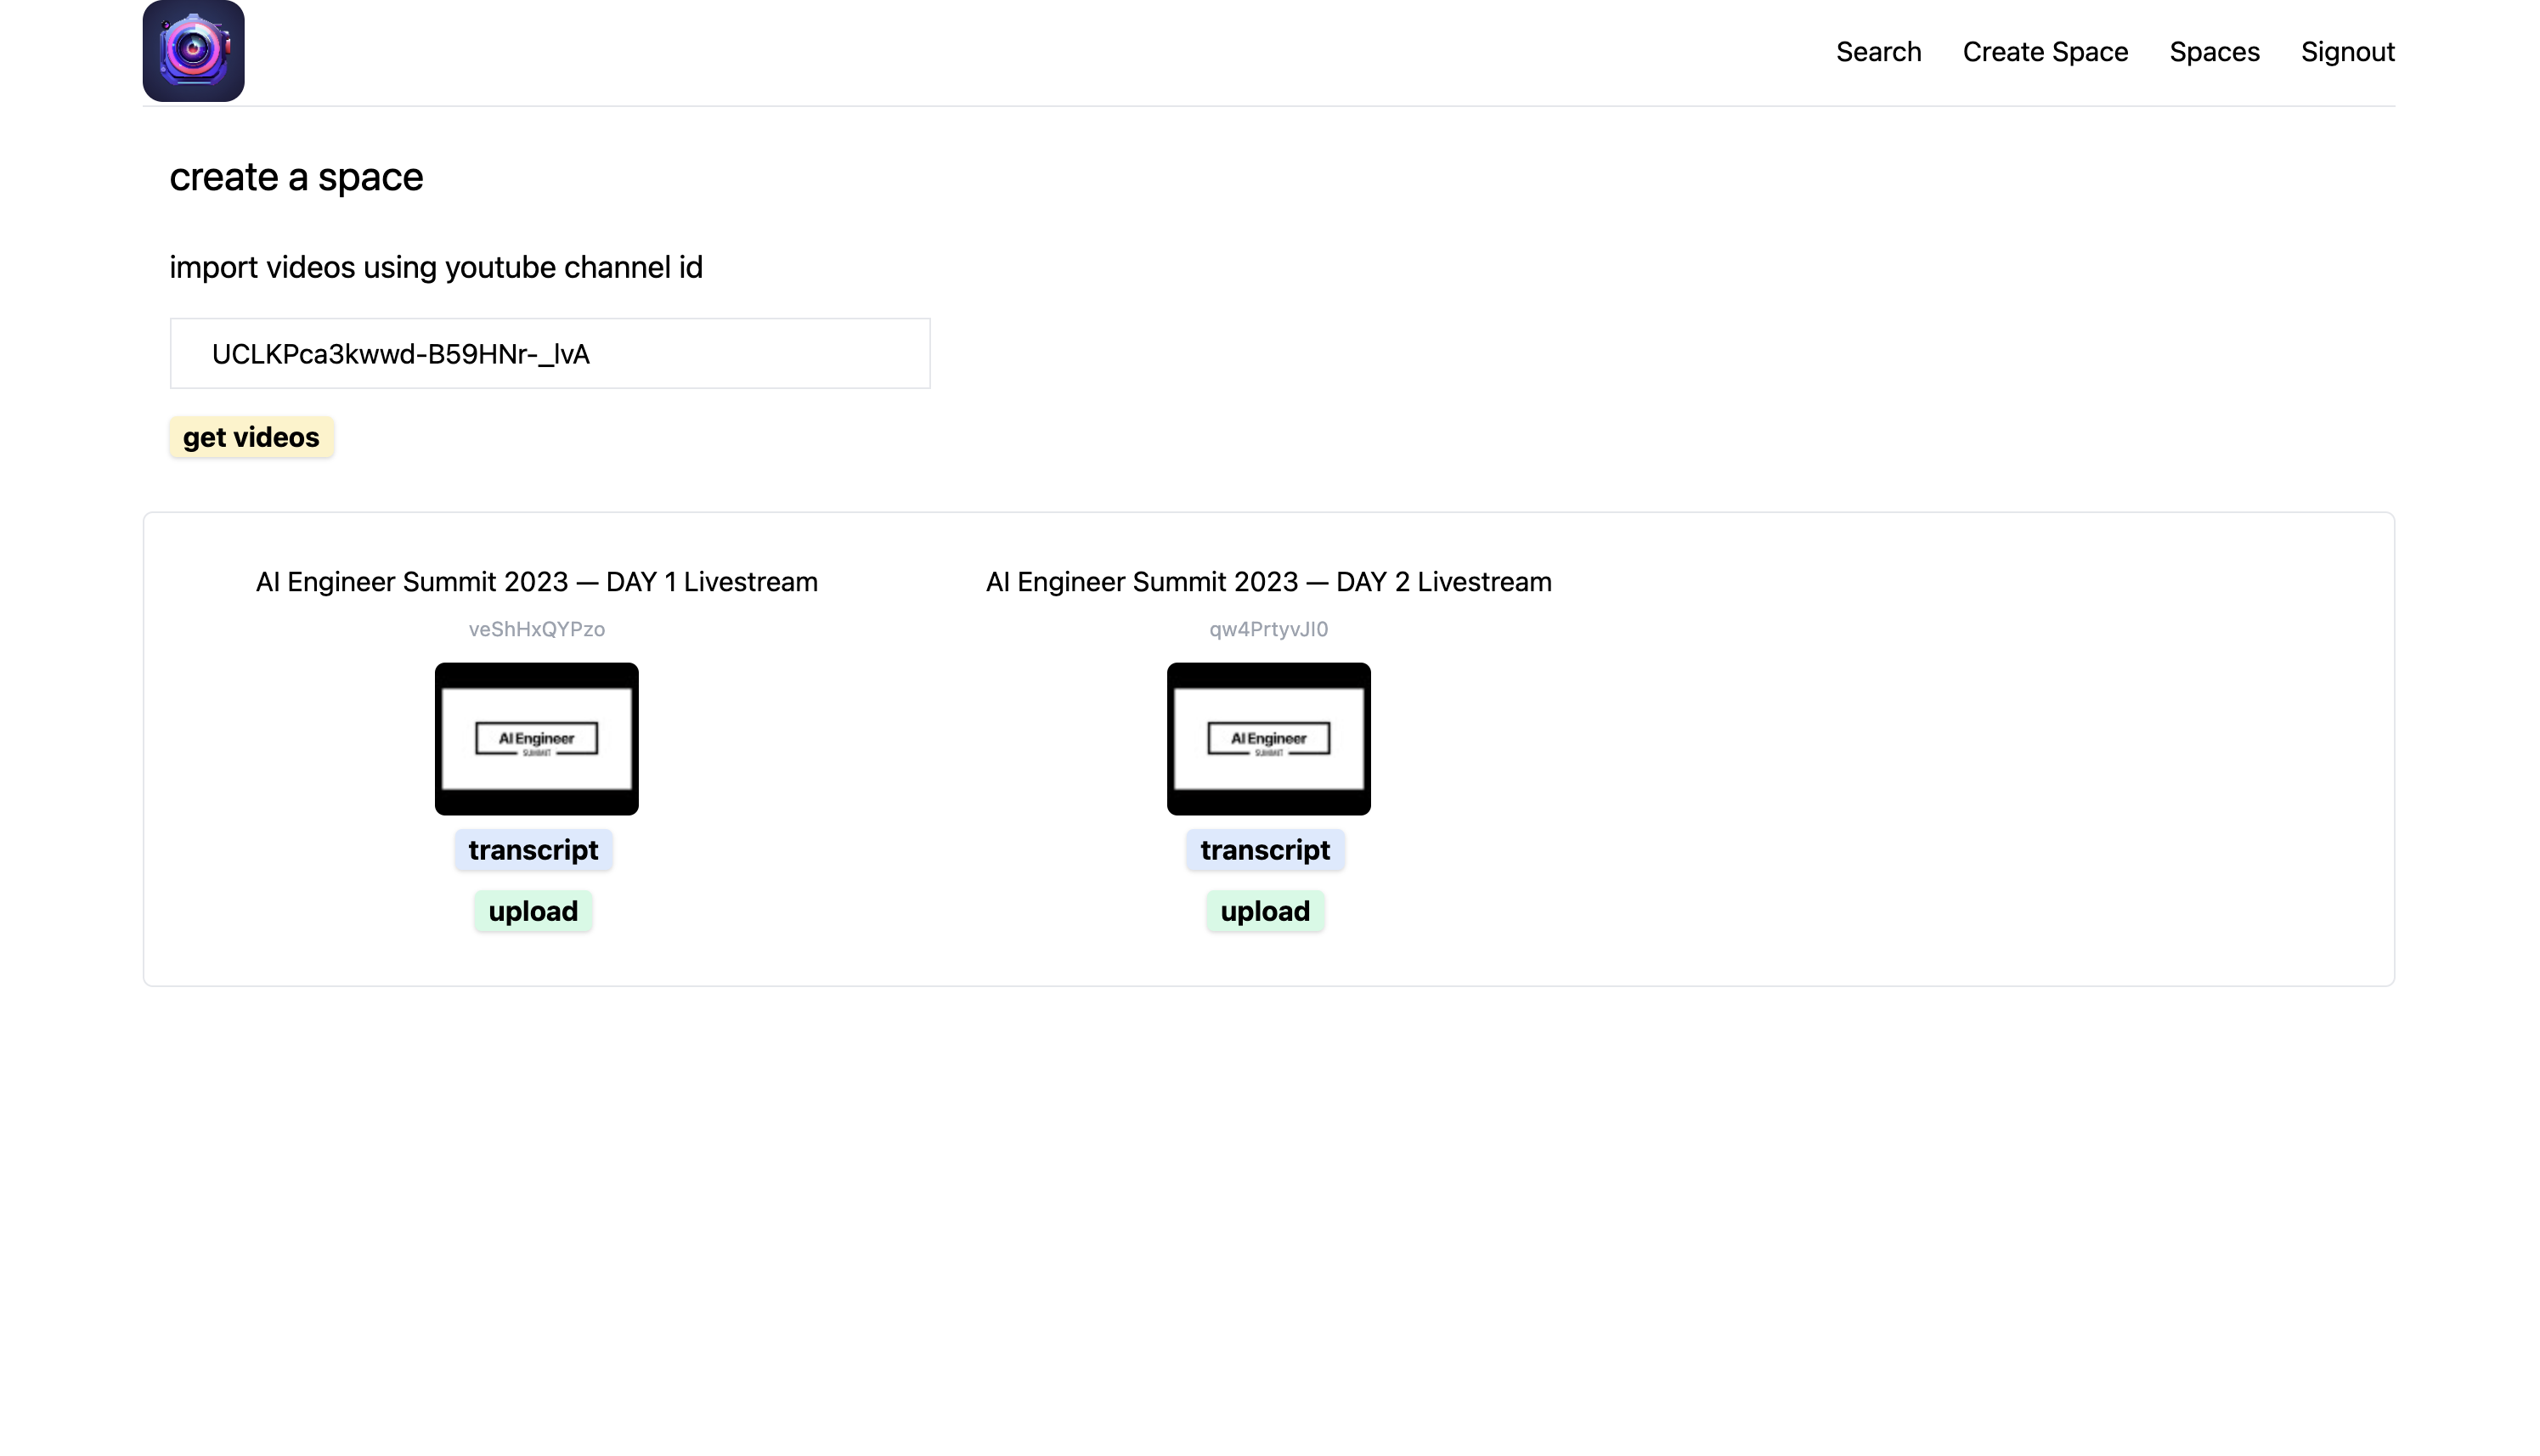The image size is (2540, 1456).
Task: Click the DAY 2 Livestream thumbnail
Action: [1267, 738]
